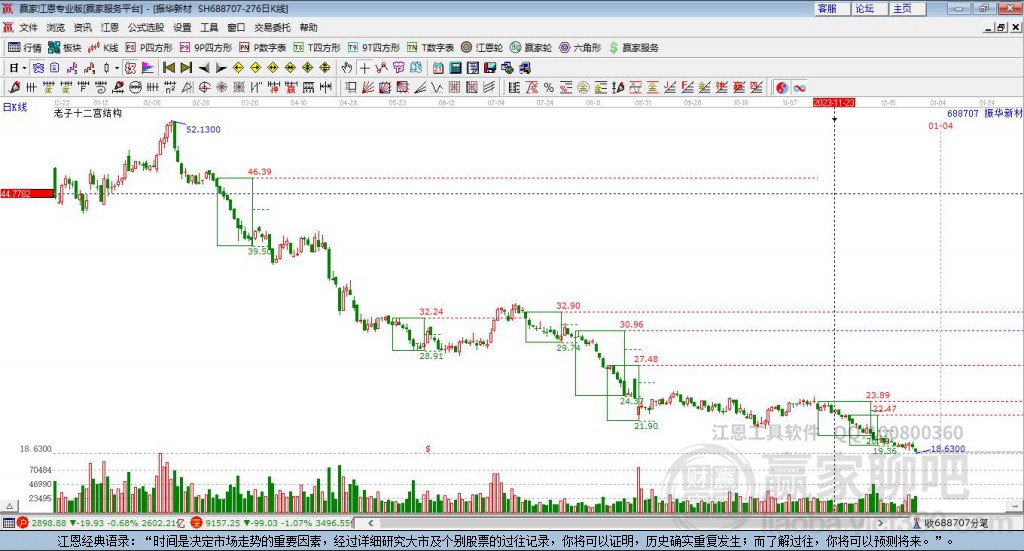Switch to the K线 chart view
The image size is (1024, 551).
coord(103,48)
